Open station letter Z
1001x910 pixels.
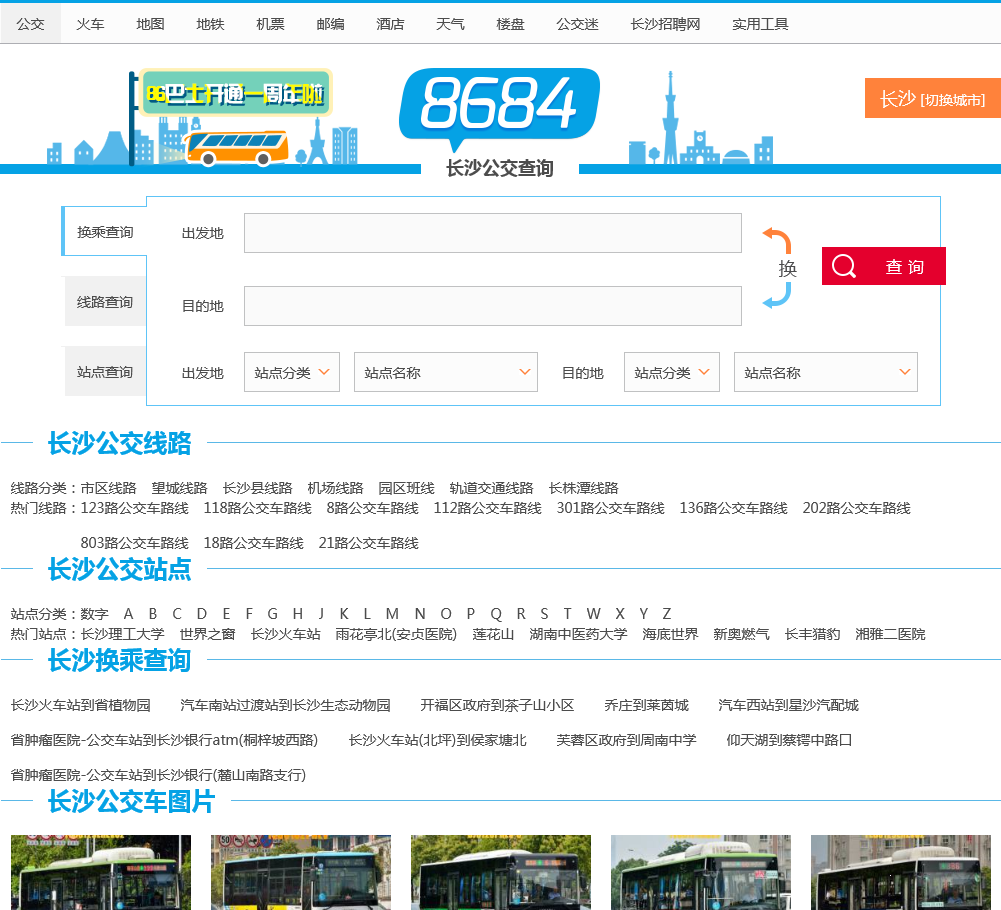tap(666, 614)
